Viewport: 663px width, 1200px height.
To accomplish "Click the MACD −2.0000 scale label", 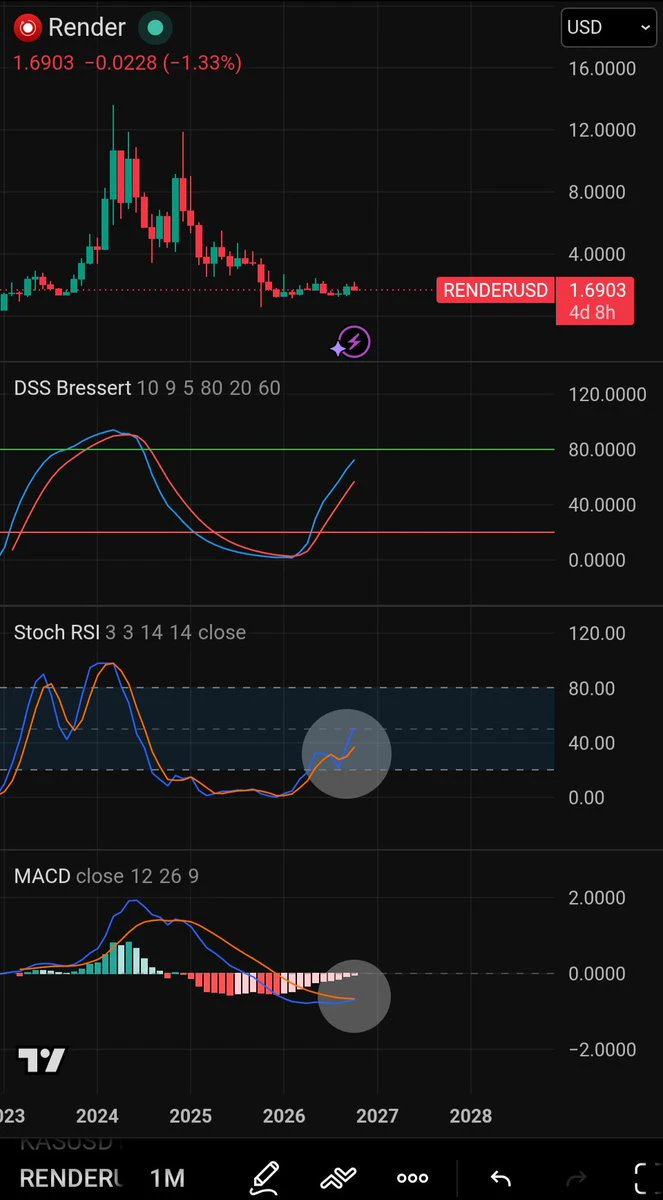I will click(602, 1050).
